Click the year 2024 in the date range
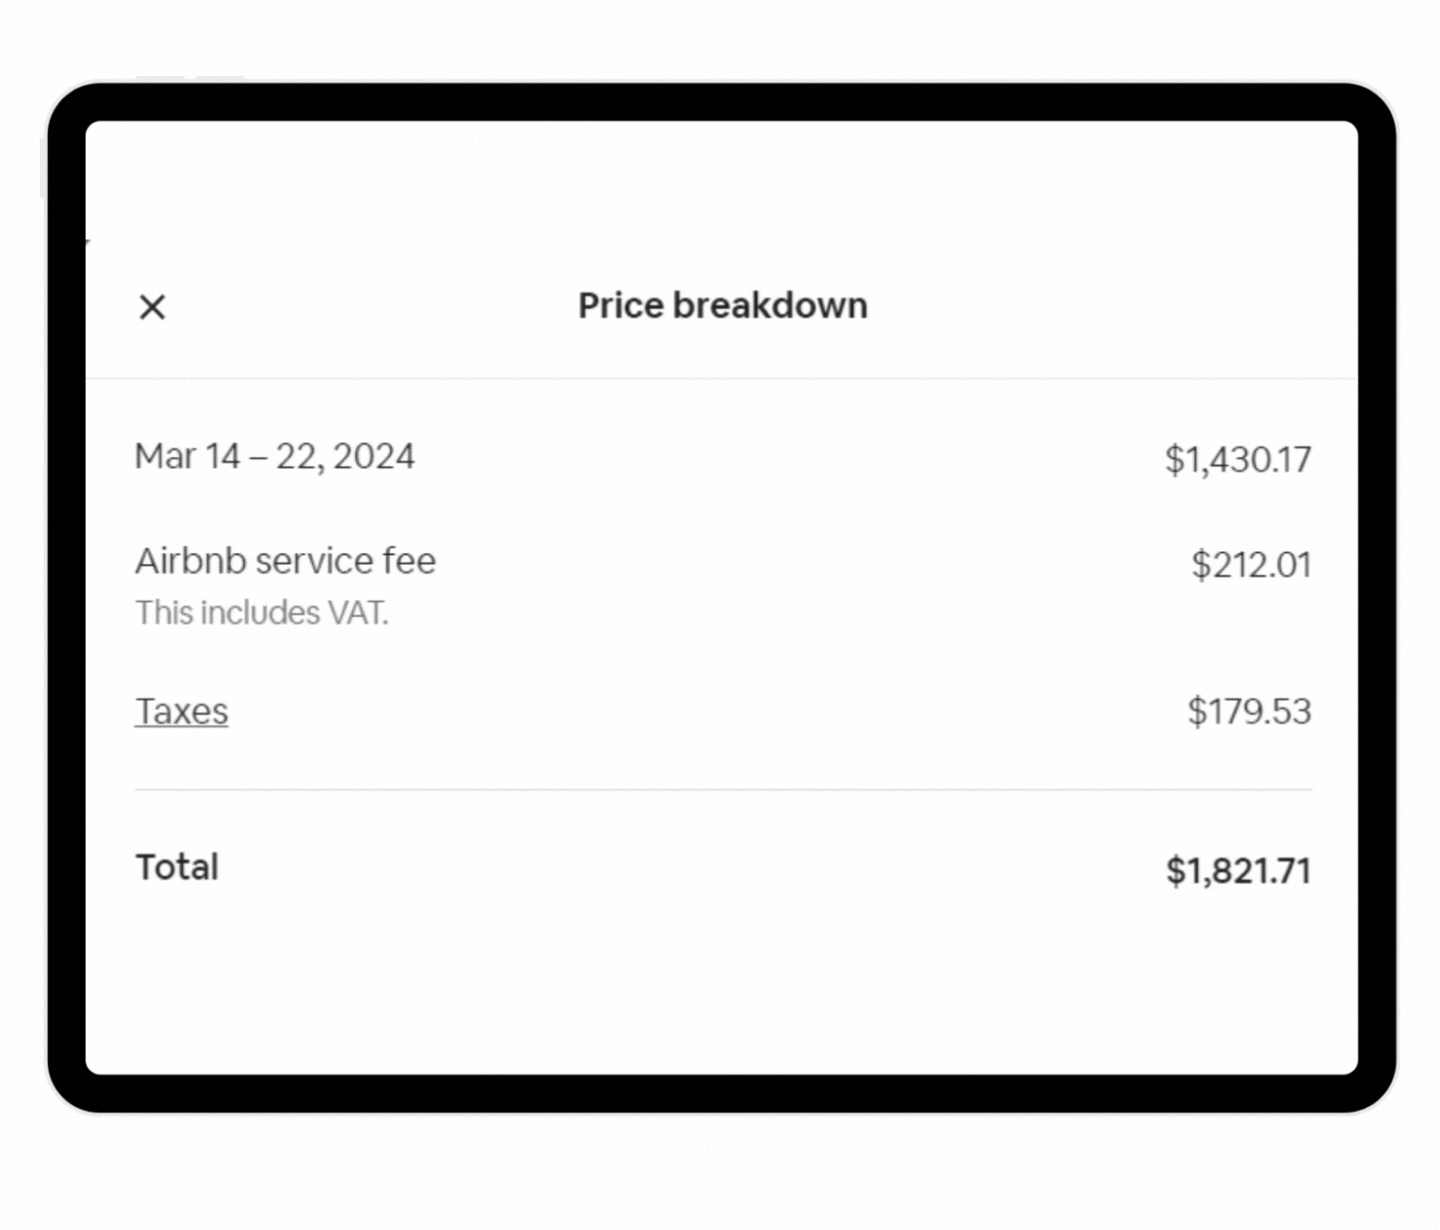Viewport: 1440px width, 1230px height. (x=373, y=456)
